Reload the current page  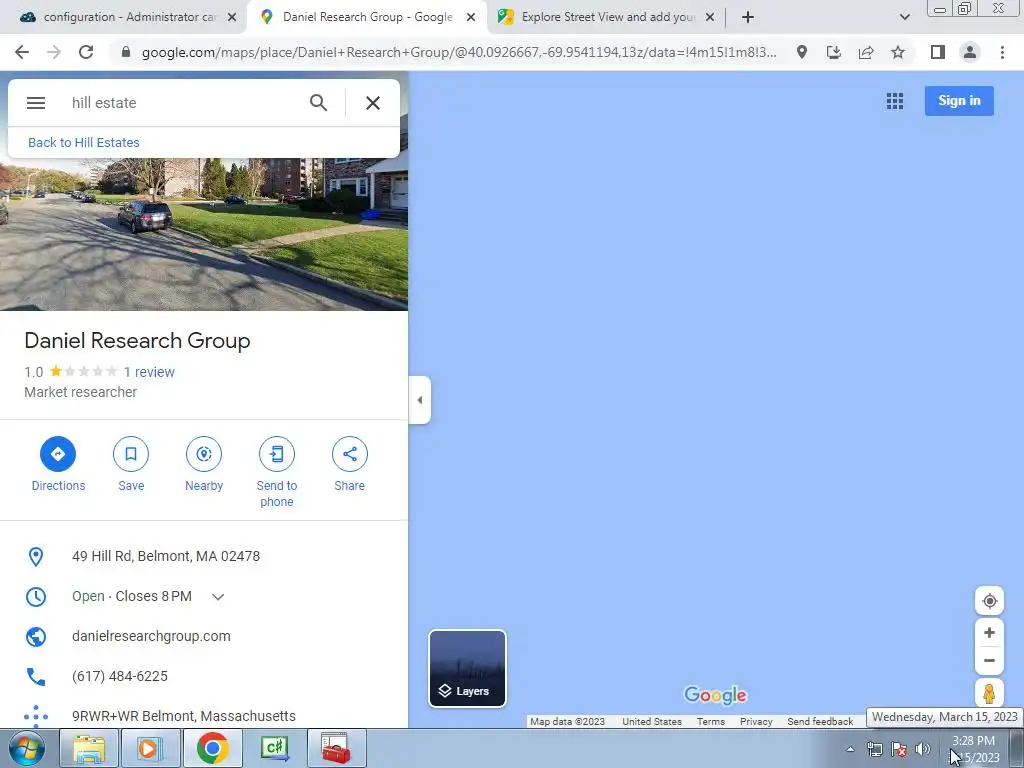86,52
